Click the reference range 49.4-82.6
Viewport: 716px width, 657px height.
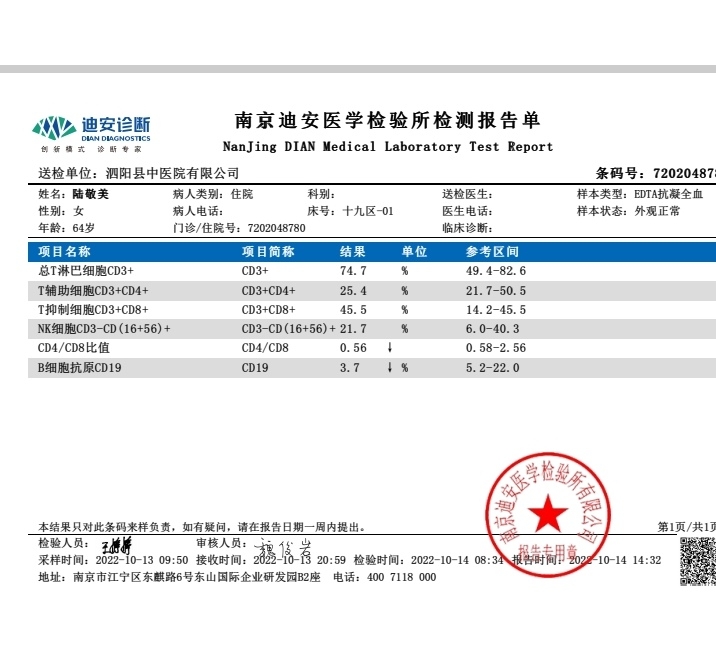[x=496, y=271]
